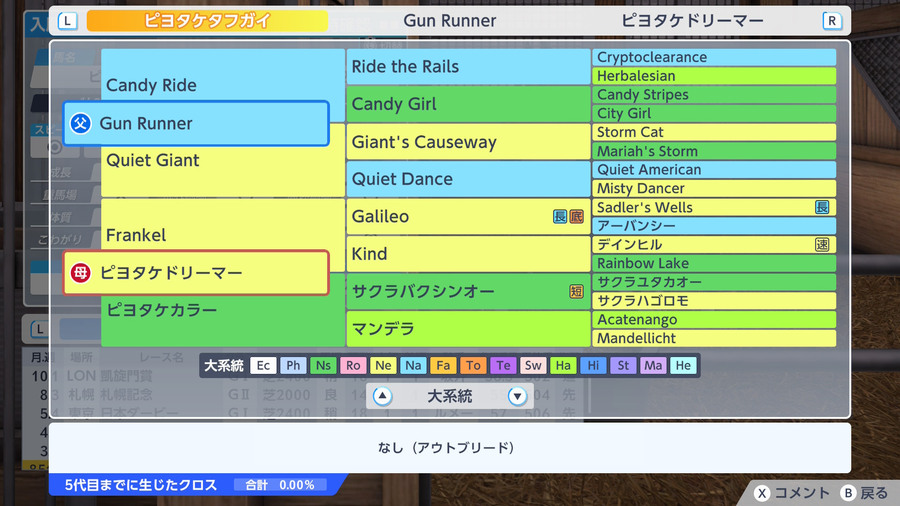The image size is (900, 506).
Task: Select the Ma lineage color swatch
Action: (653, 365)
